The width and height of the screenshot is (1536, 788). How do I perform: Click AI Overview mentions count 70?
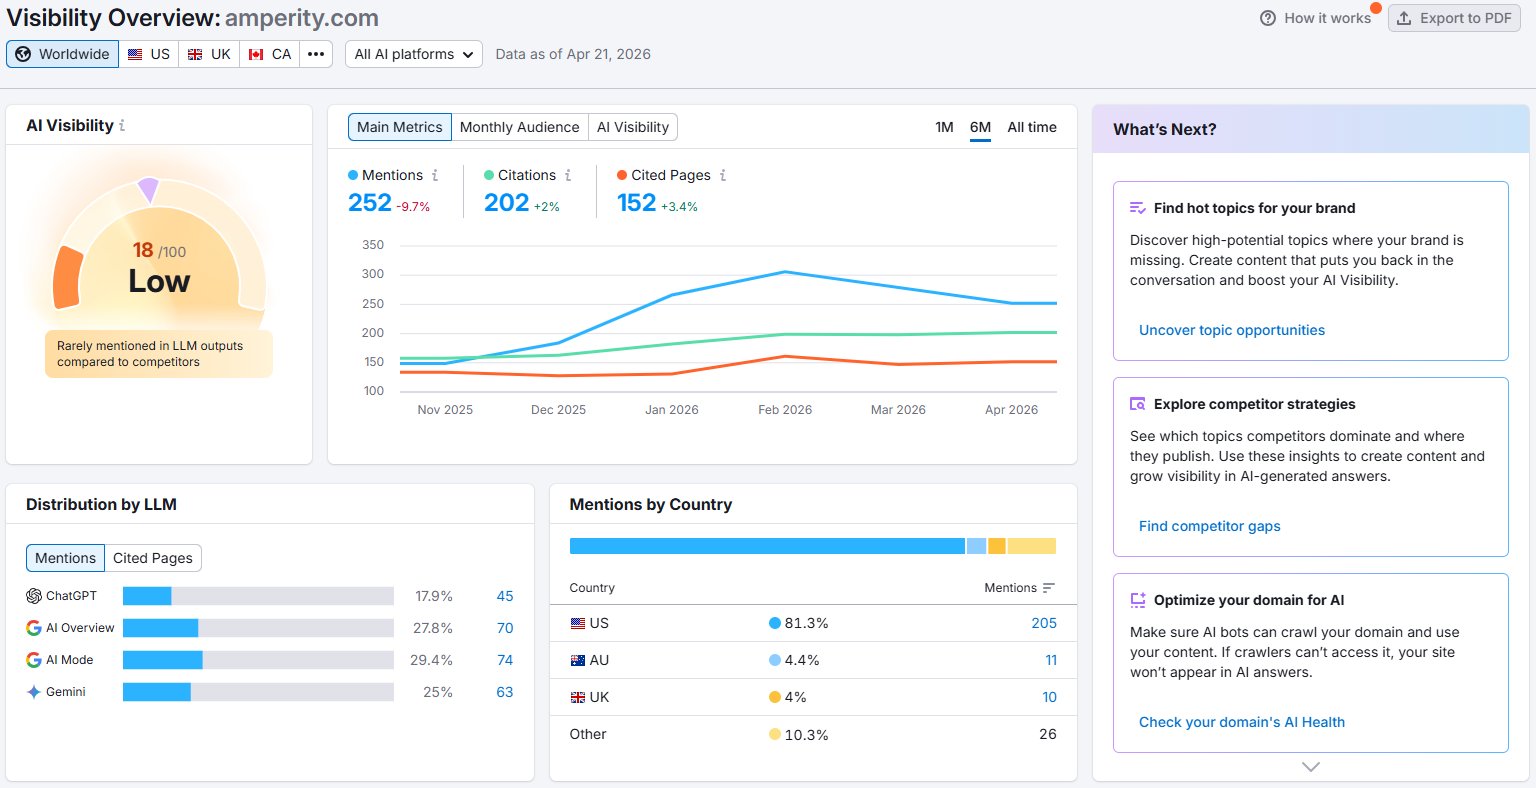coord(505,628)
